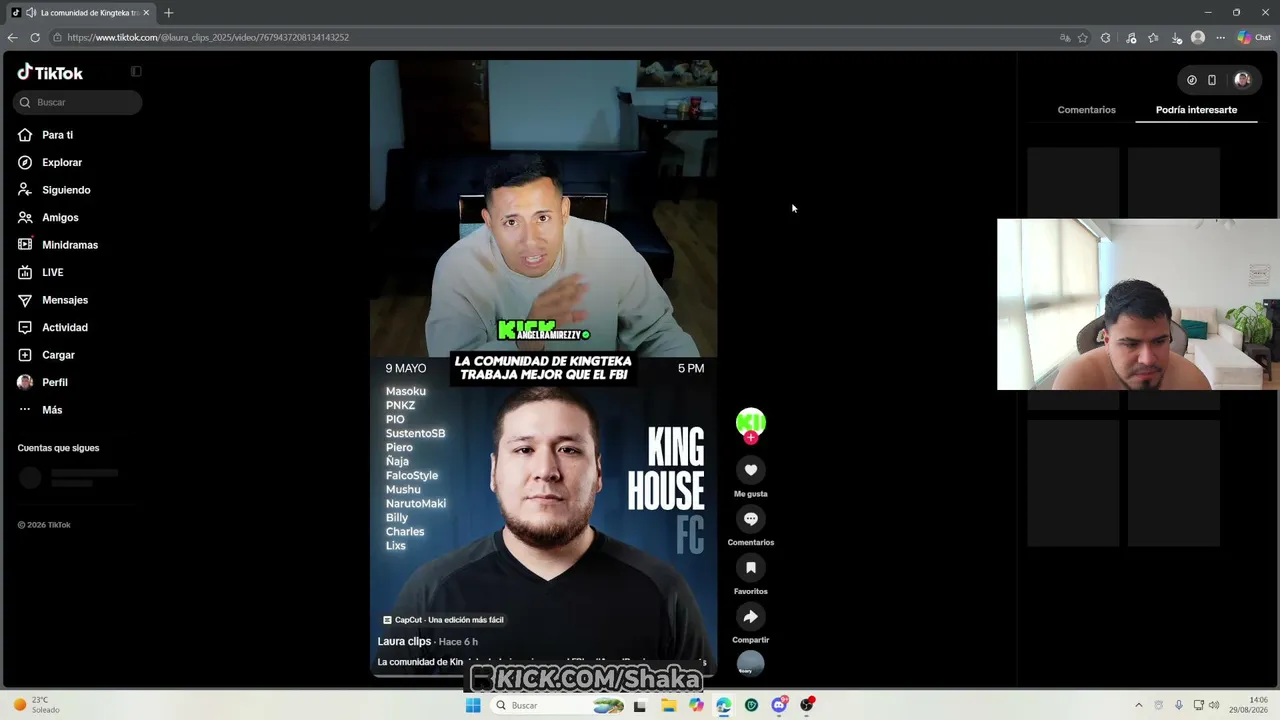
Task: Expand the Más menu in the sidebar
Action: [x=40, y=410]
